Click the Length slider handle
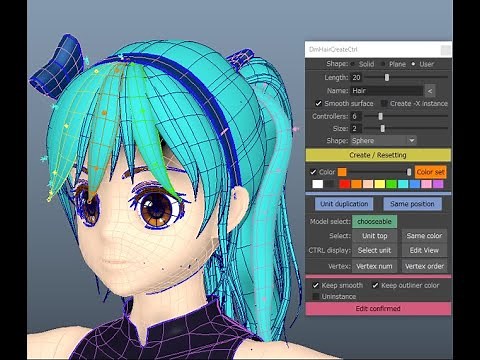This screenshot has height=360, width=480. point(387,77)
